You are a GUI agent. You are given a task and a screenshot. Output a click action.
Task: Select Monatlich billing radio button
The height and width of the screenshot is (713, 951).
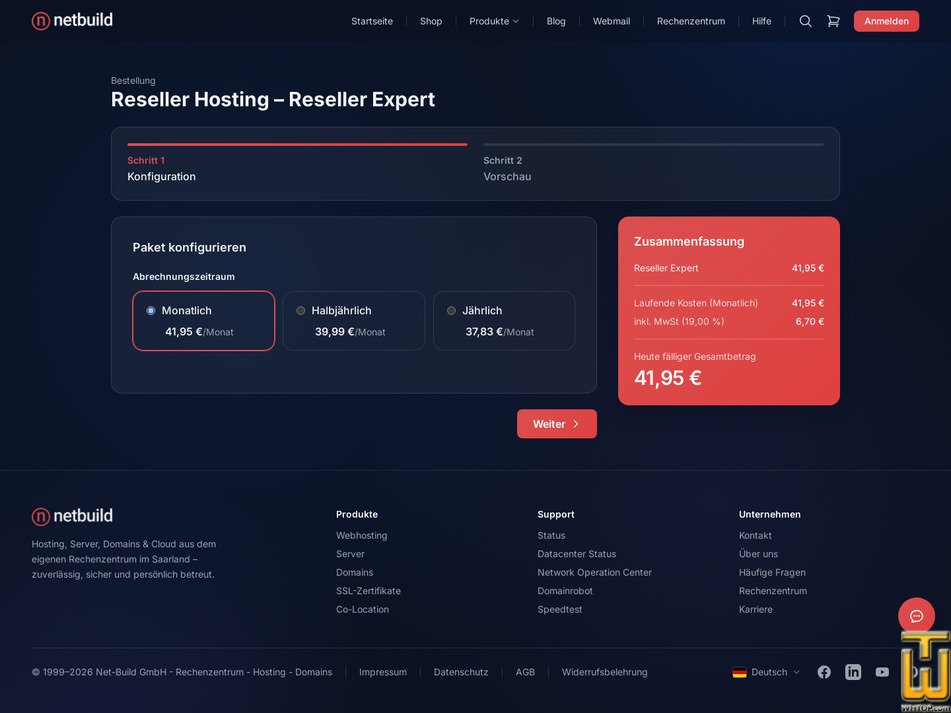(151, 310)
